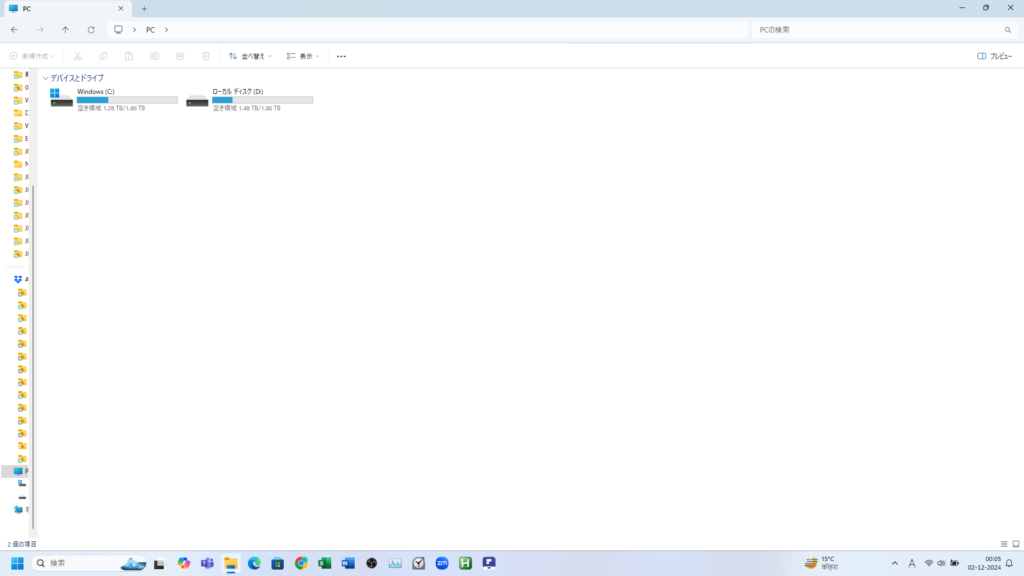Screen dimensions: 1024x576
Task: Click the PC breadcrumb in address bar
Action: (150, 30)
